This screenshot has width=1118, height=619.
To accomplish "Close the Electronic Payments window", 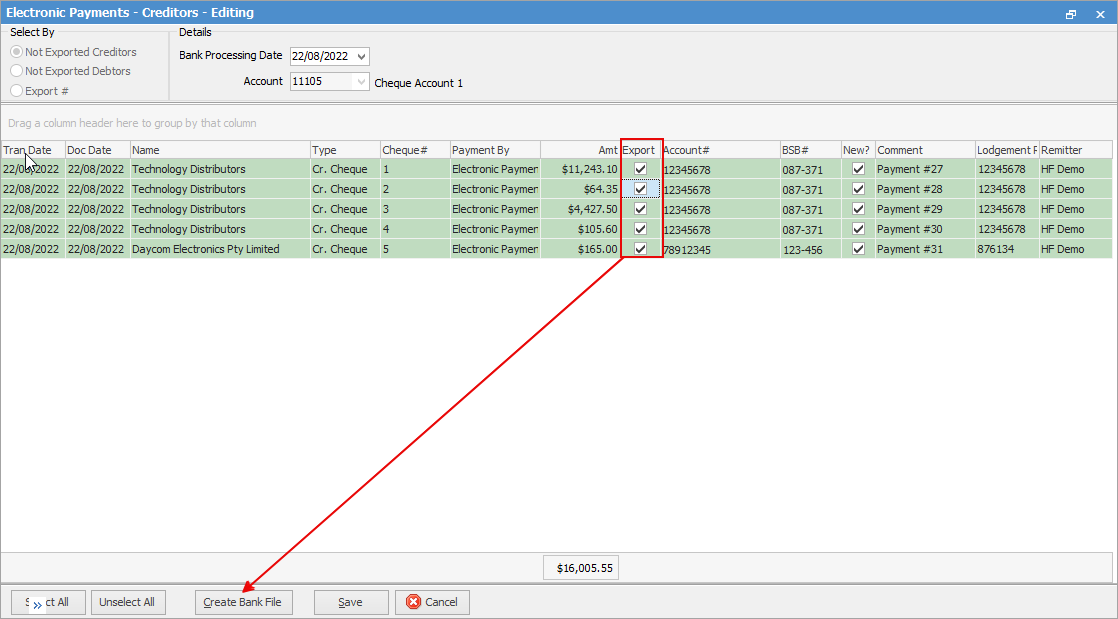I will [1099, 14].
